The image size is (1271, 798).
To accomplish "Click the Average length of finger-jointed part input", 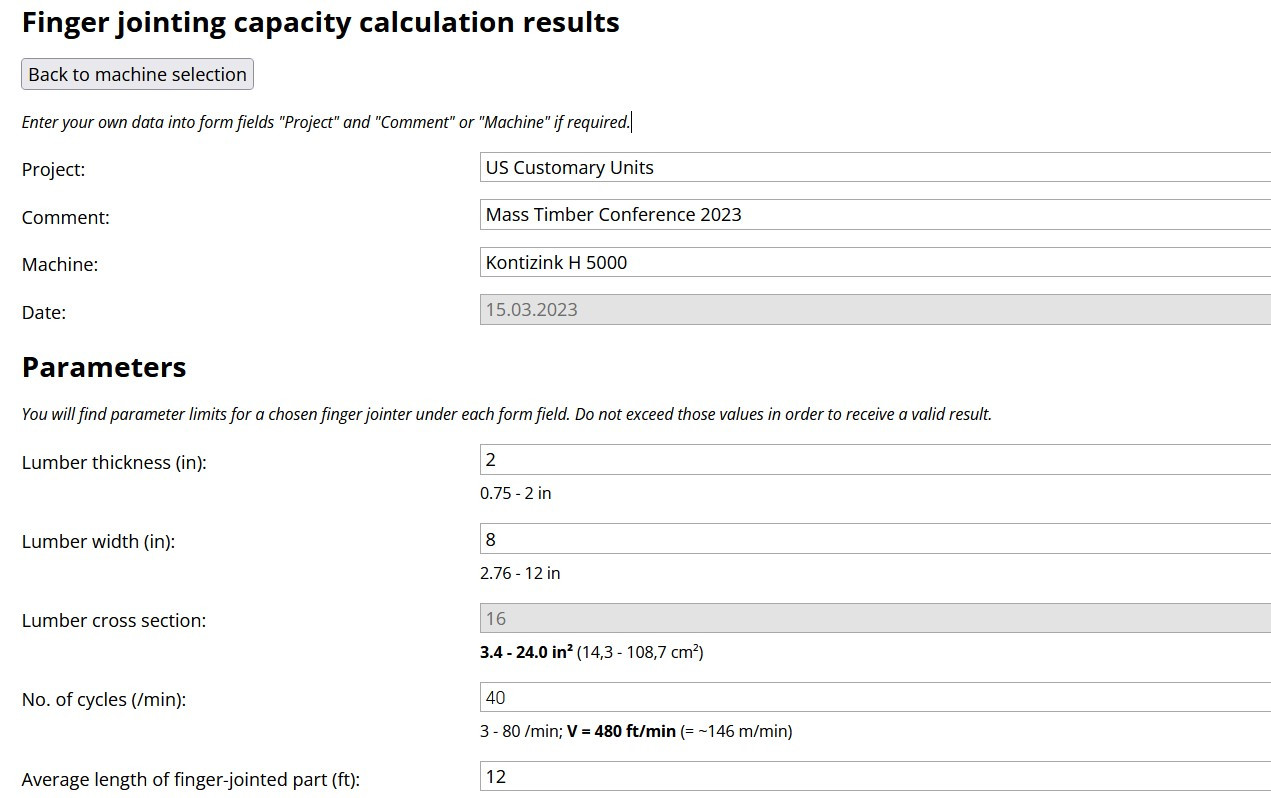I will [x=875, y=776].
